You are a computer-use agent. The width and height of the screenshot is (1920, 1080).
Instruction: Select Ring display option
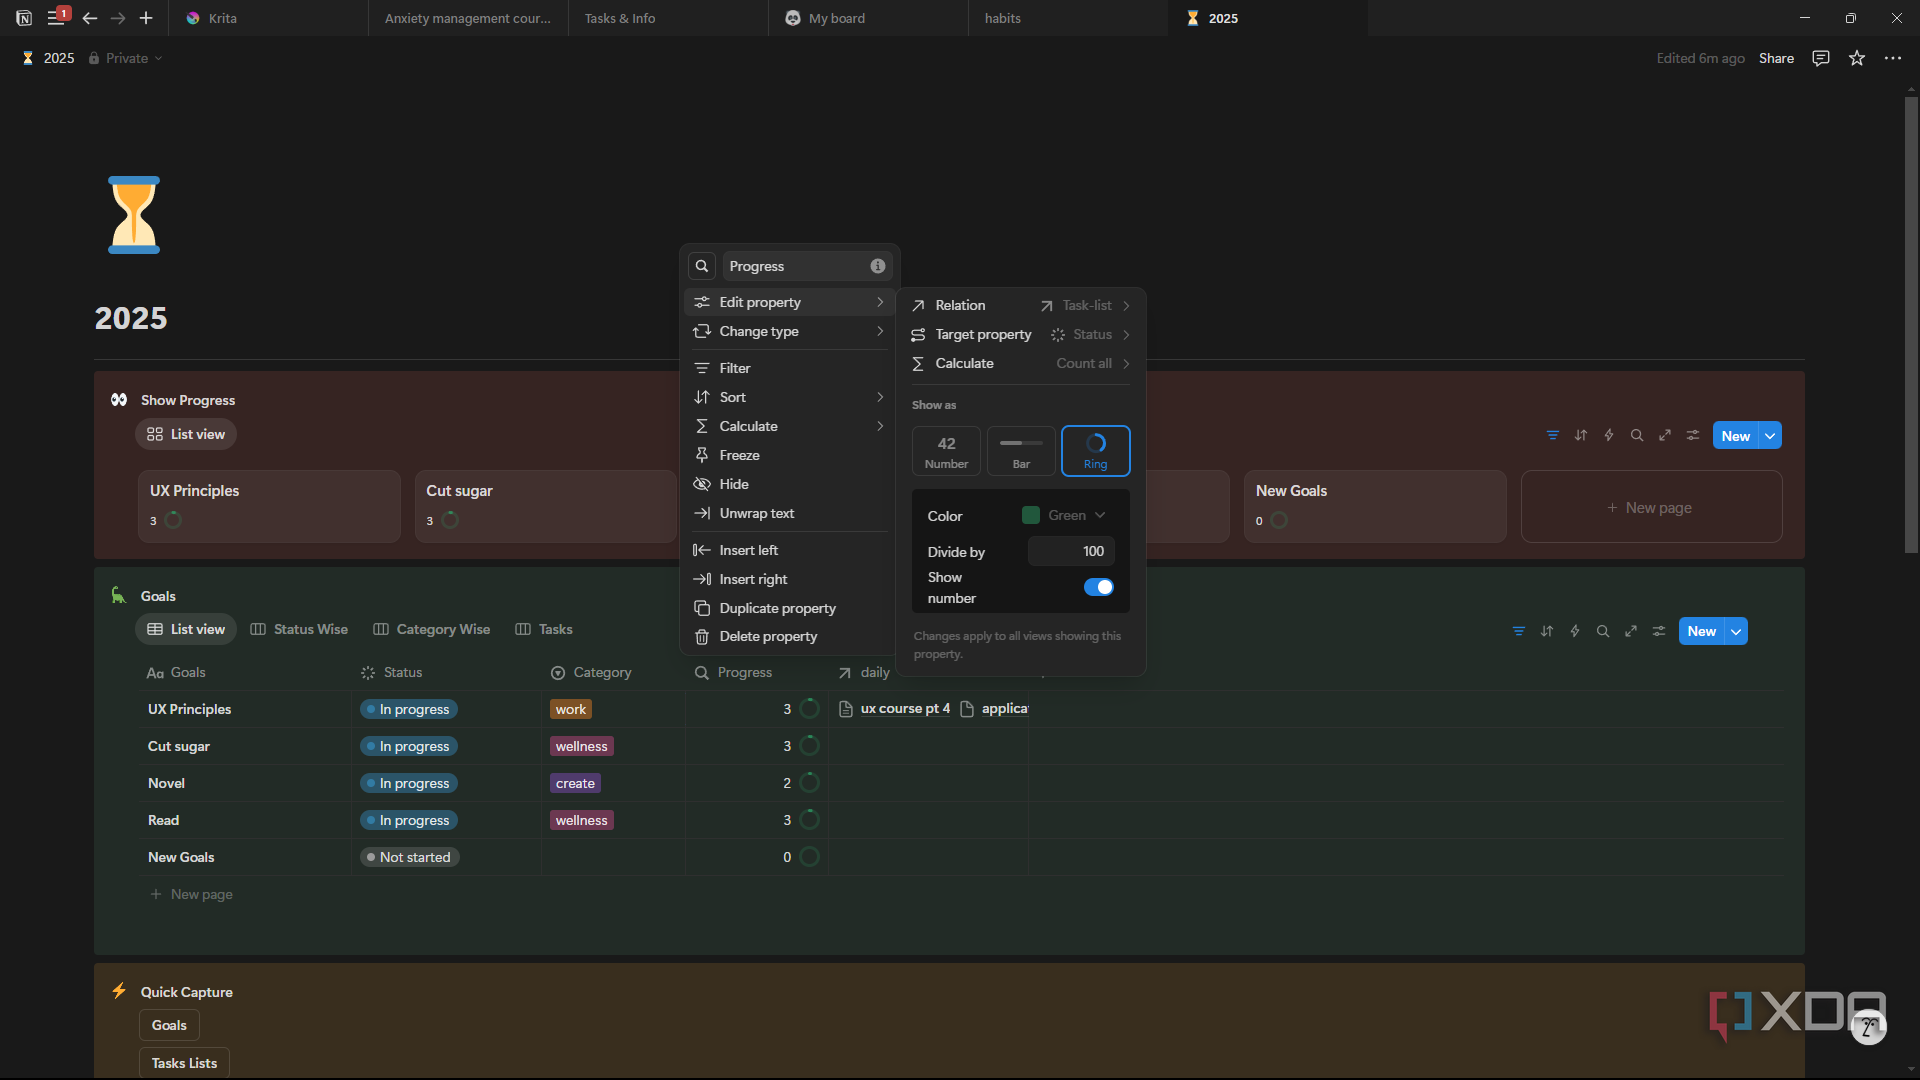pos(1096,451)
